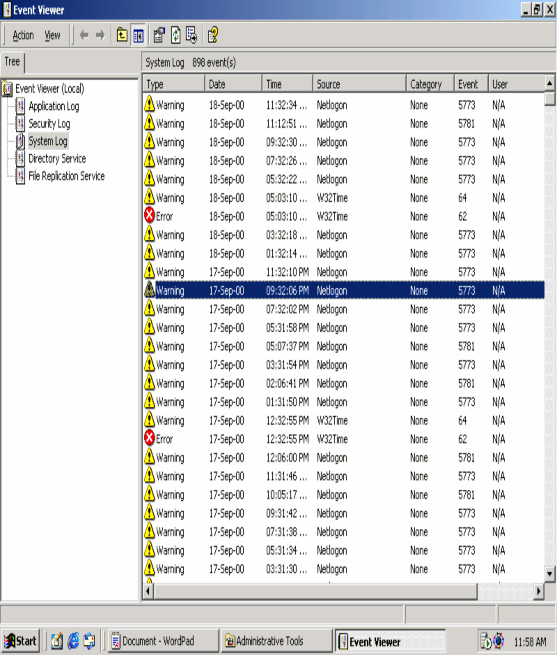Image resolution: width=557 pixels, height=655 pixels.
Task: Open the Application Log
Action: [x=54, y=107]
